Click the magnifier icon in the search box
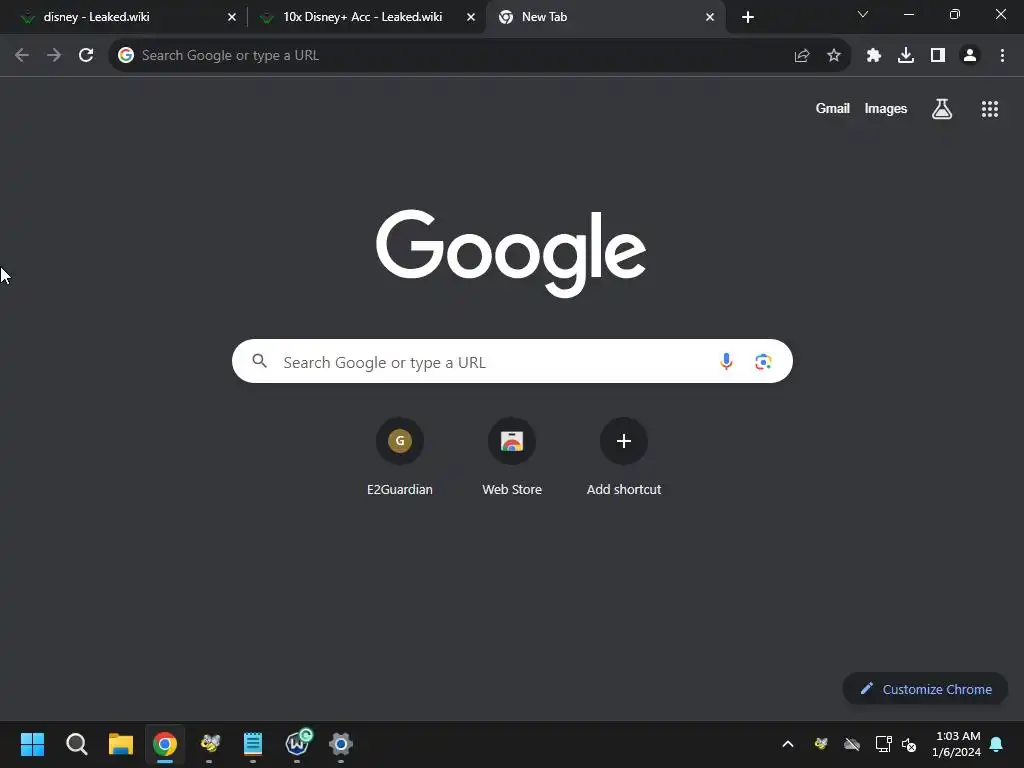1024x768 pixels. point(259,361)
